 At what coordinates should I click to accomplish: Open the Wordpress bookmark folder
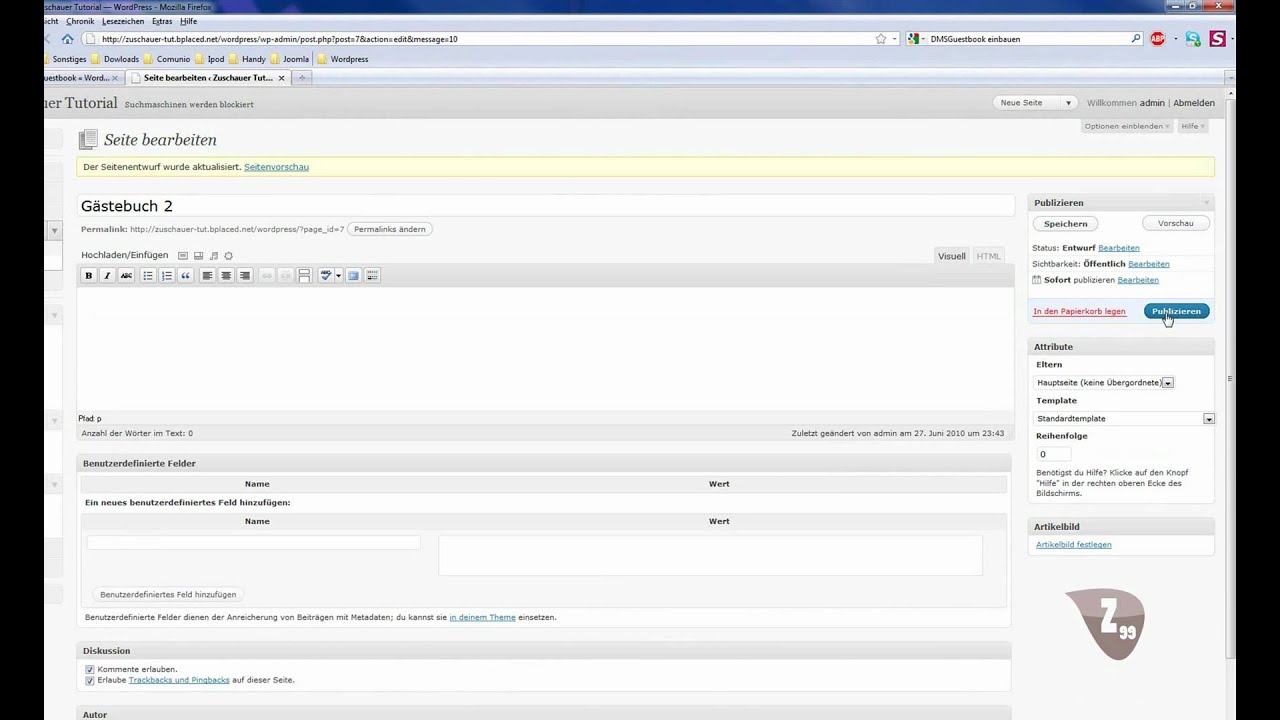pos(343,59)
